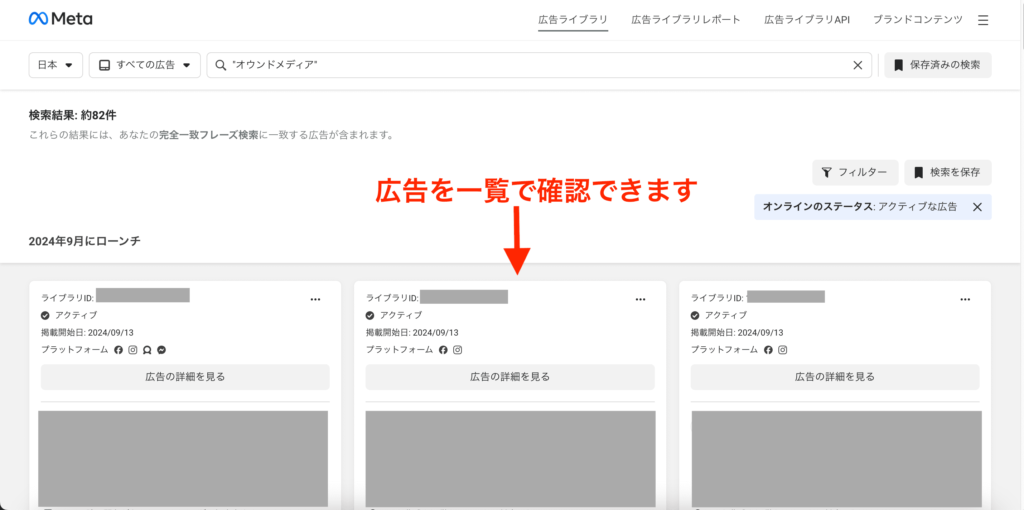Click the Instagram platform icon on the third card
This screenshot has height=510, width=1024.
tap(782, 350)
